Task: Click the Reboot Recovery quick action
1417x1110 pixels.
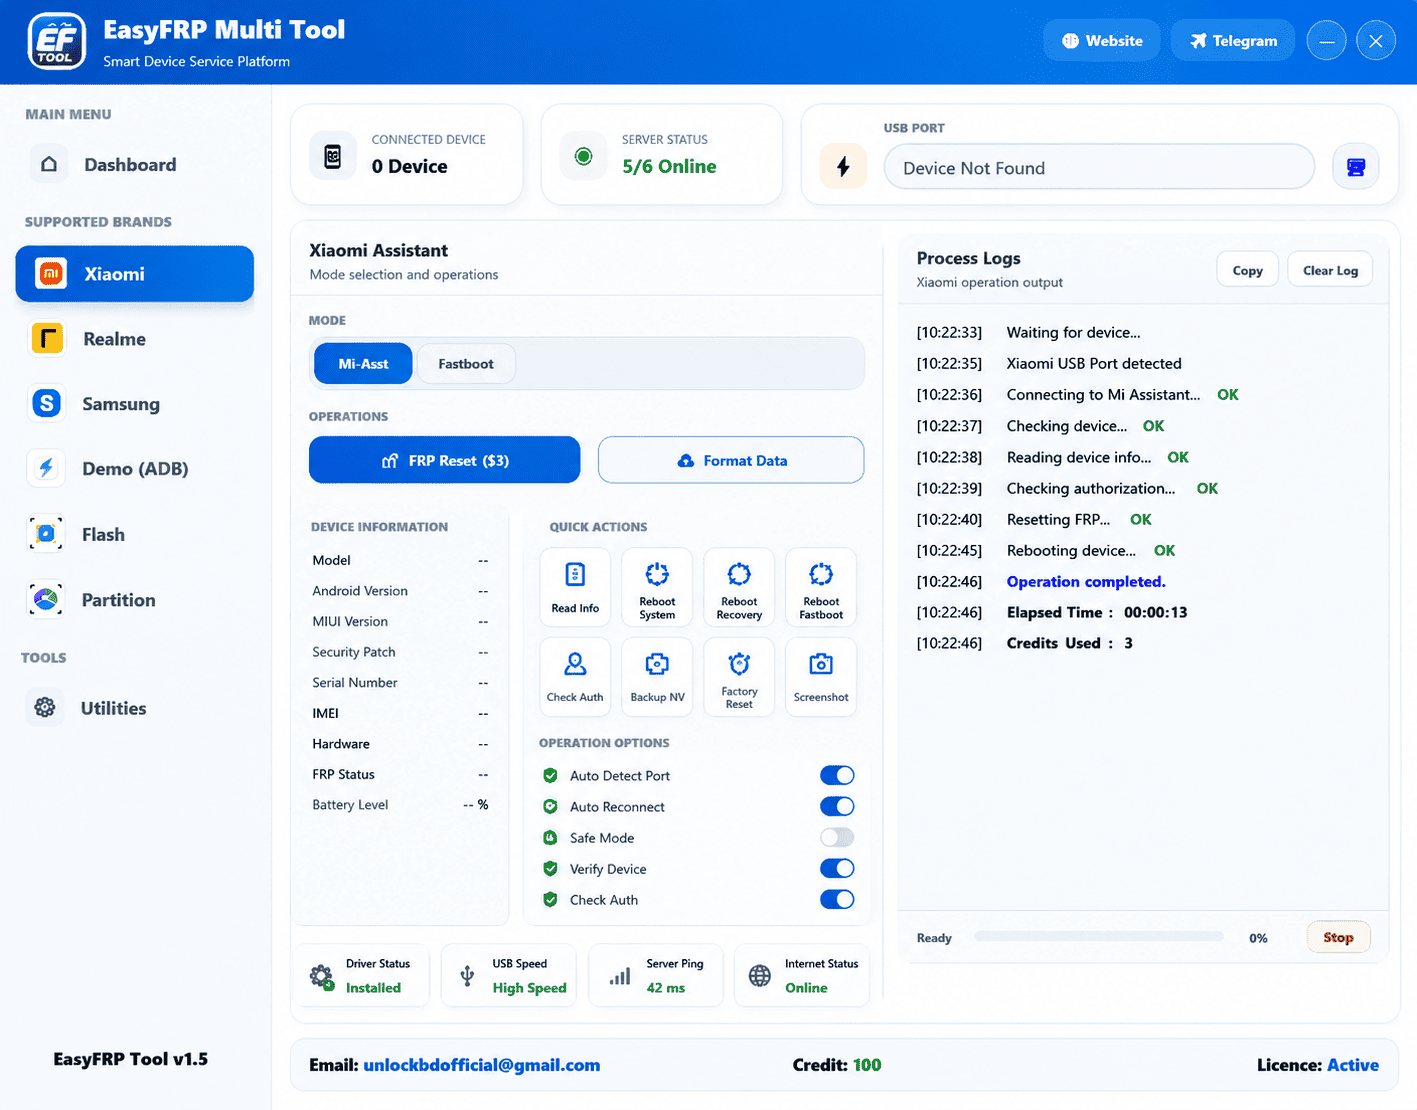Action: pos(739,587)
